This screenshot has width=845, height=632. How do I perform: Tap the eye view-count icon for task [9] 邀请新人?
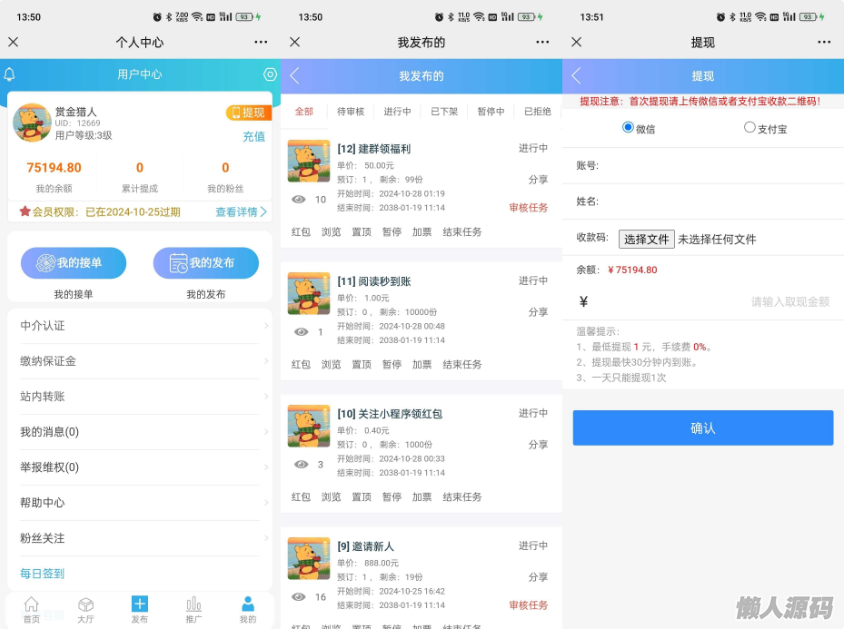tap(299, 597)
